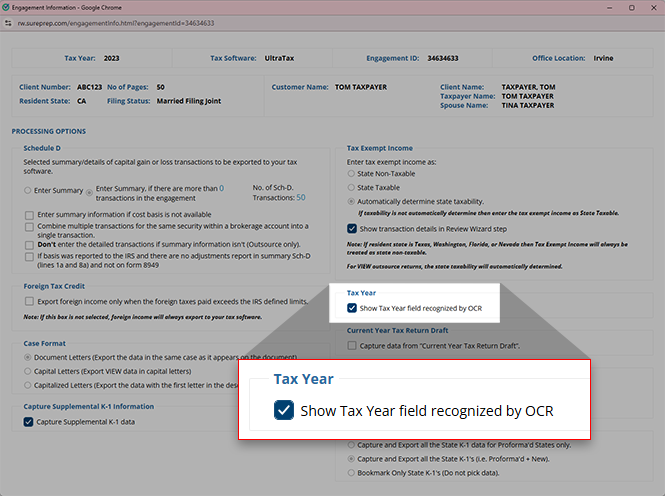Click the Current Year Tax Return Draft heading
The image size is (665, 496).
point(397,330)
